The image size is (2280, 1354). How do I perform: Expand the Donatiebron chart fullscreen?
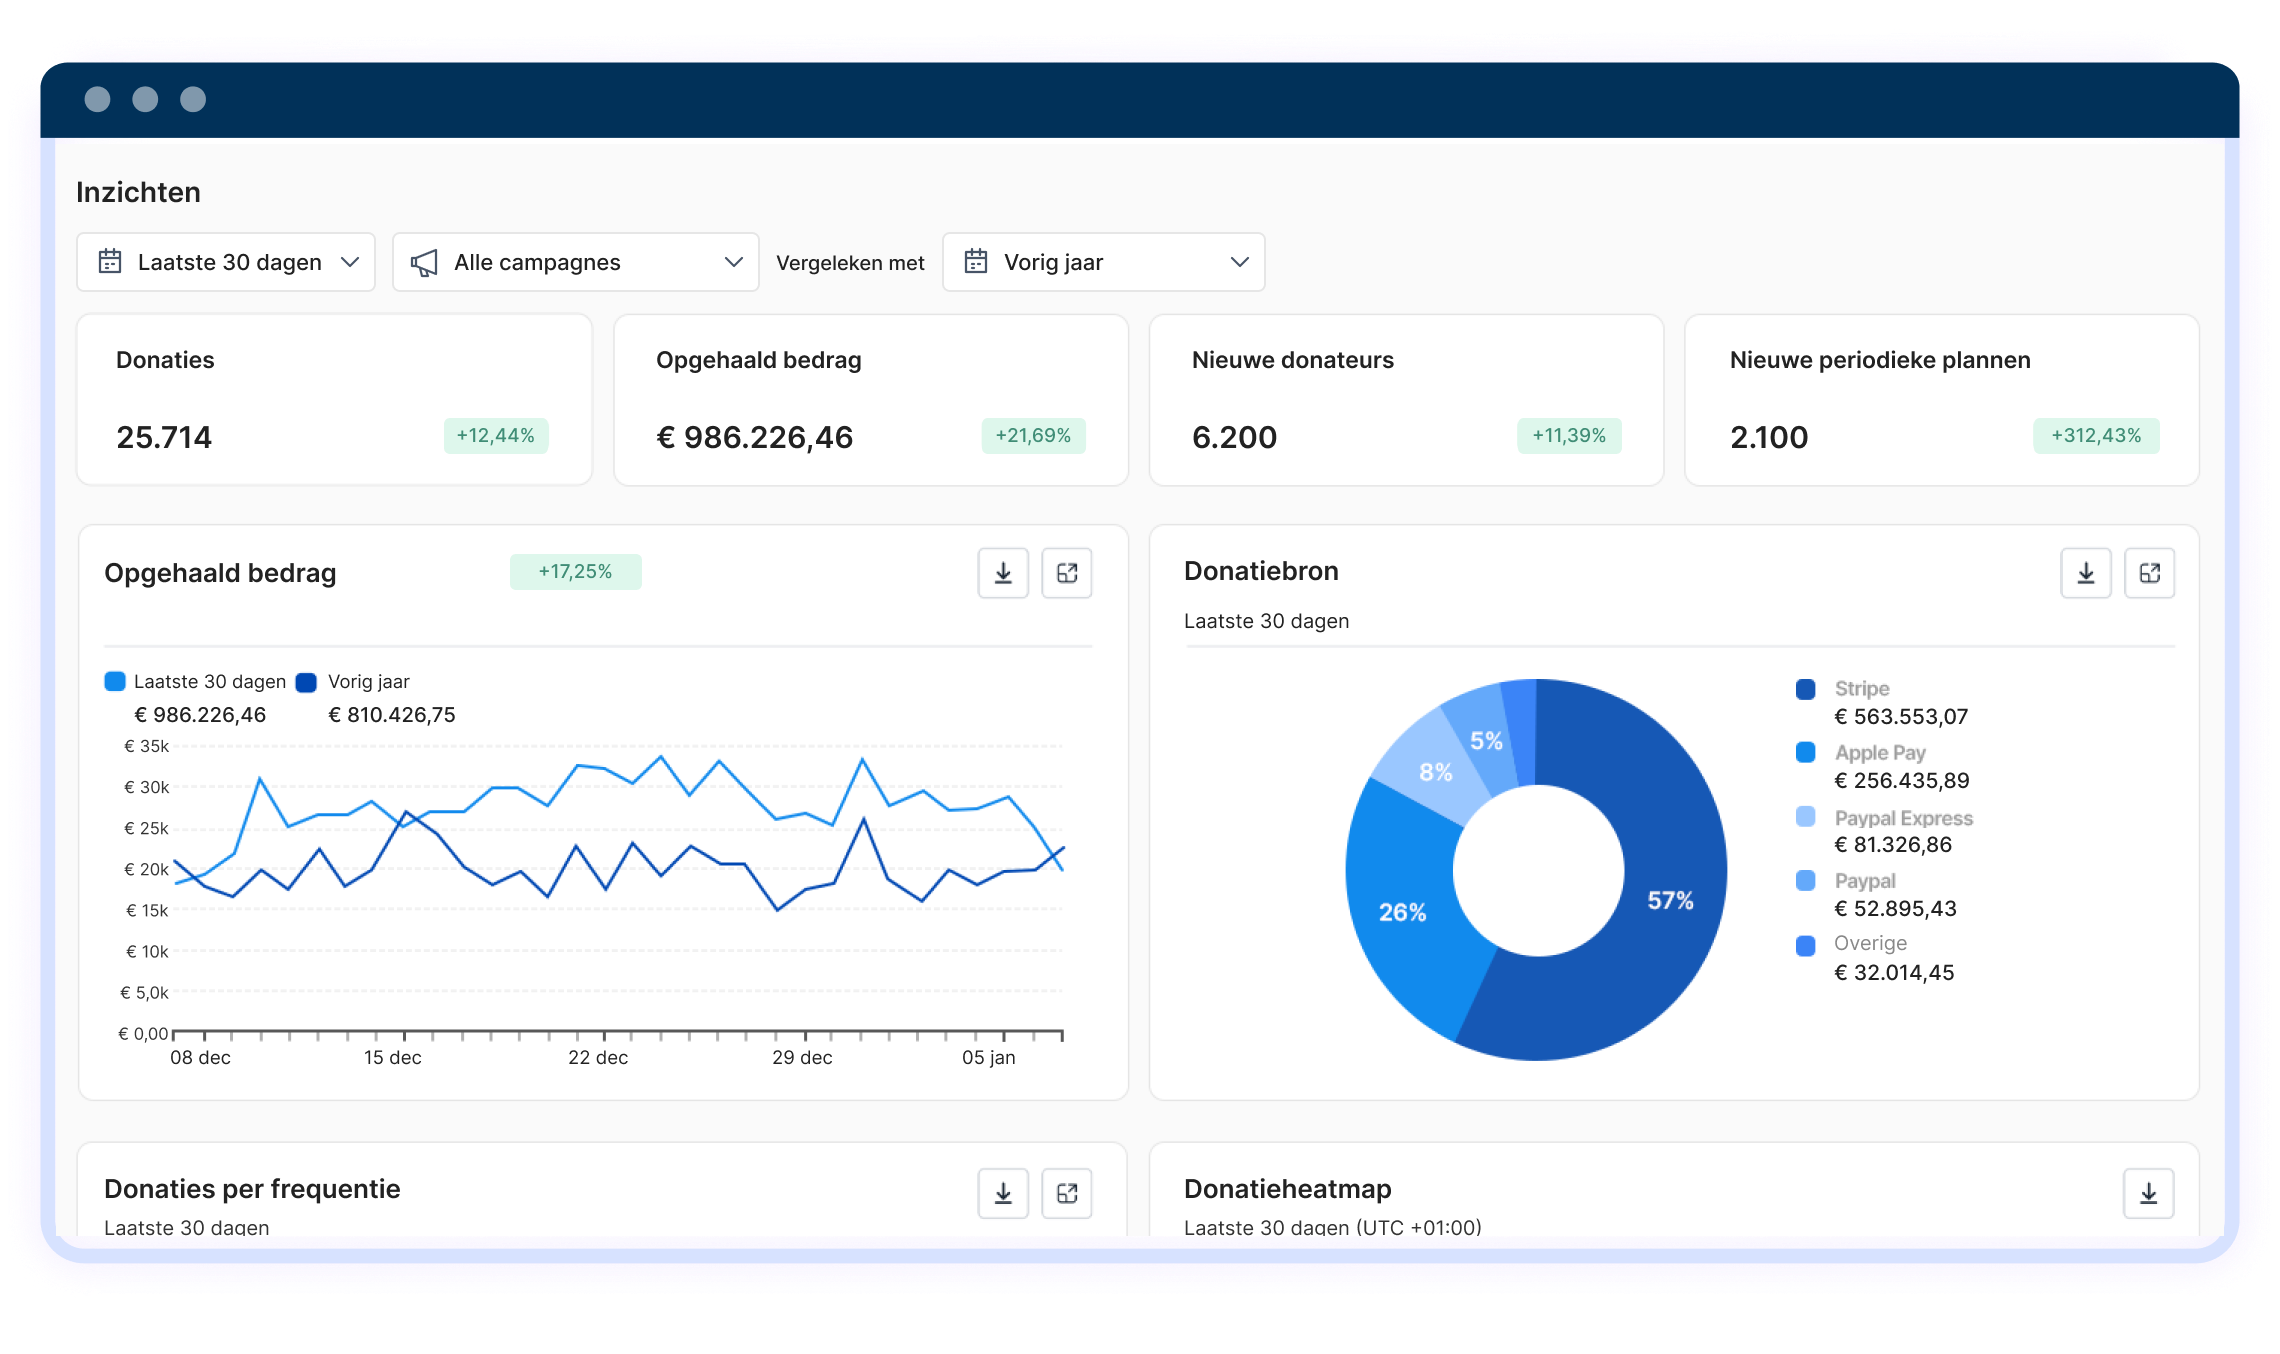click(2150, 573)
